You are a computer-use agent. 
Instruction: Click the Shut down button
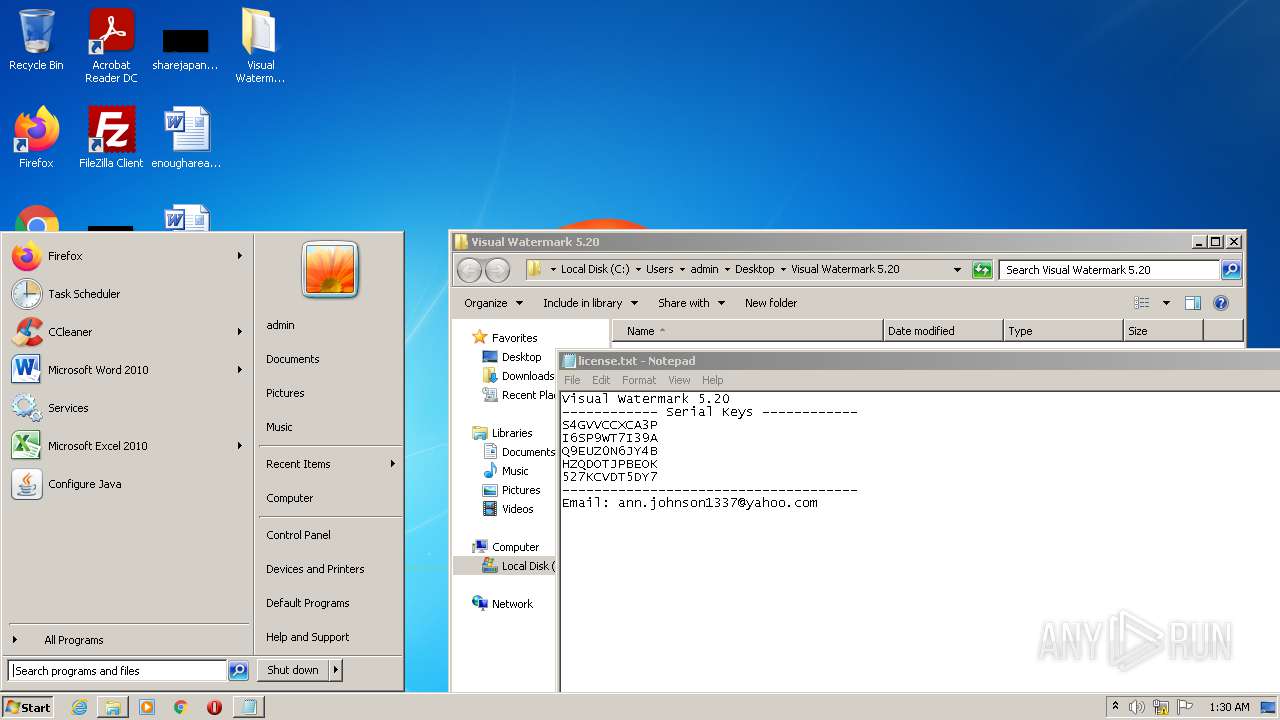[x=293, y=670]
